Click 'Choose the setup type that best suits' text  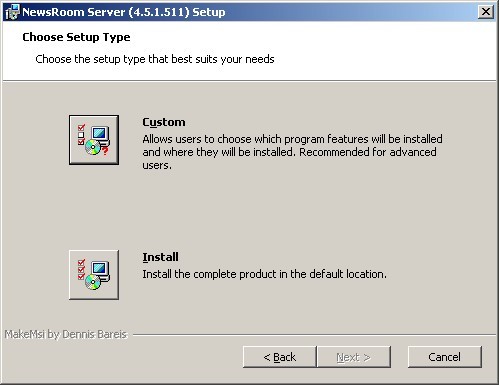click(x=155, y=59)
